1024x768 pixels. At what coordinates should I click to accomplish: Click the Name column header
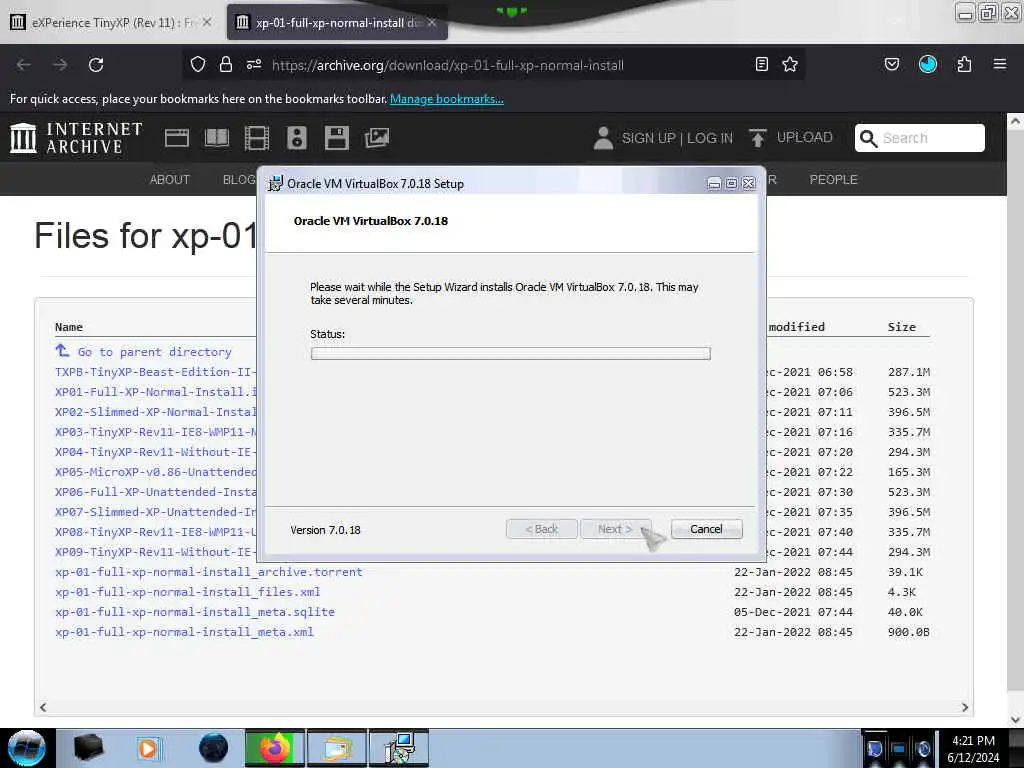pos(69,327)
